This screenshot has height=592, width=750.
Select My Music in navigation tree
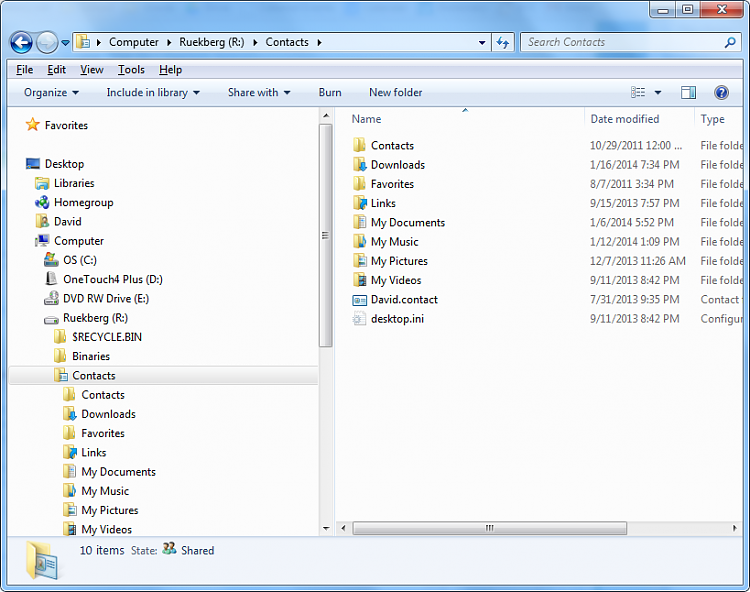point(96,491)
